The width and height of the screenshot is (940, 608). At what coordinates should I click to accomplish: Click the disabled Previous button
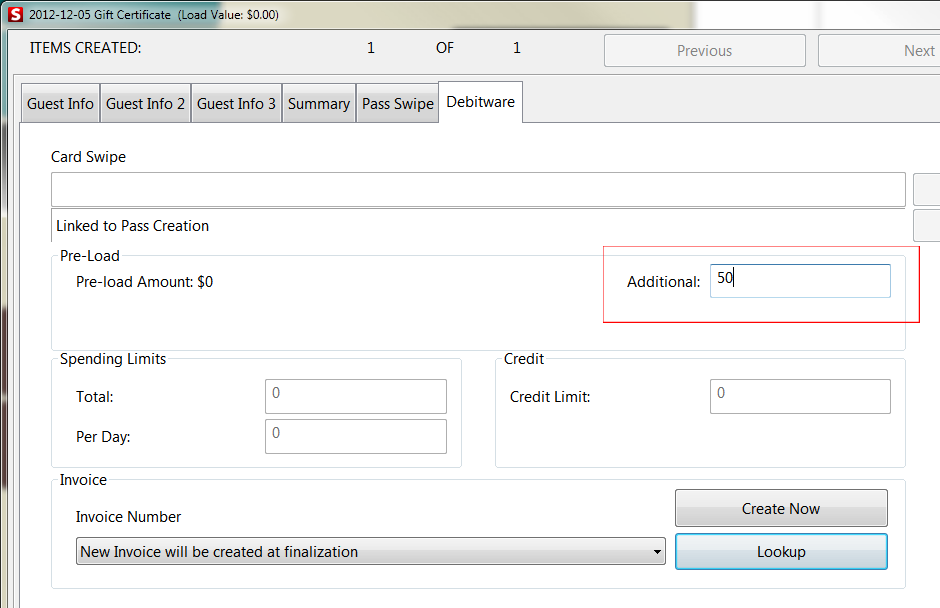(704, 50)
